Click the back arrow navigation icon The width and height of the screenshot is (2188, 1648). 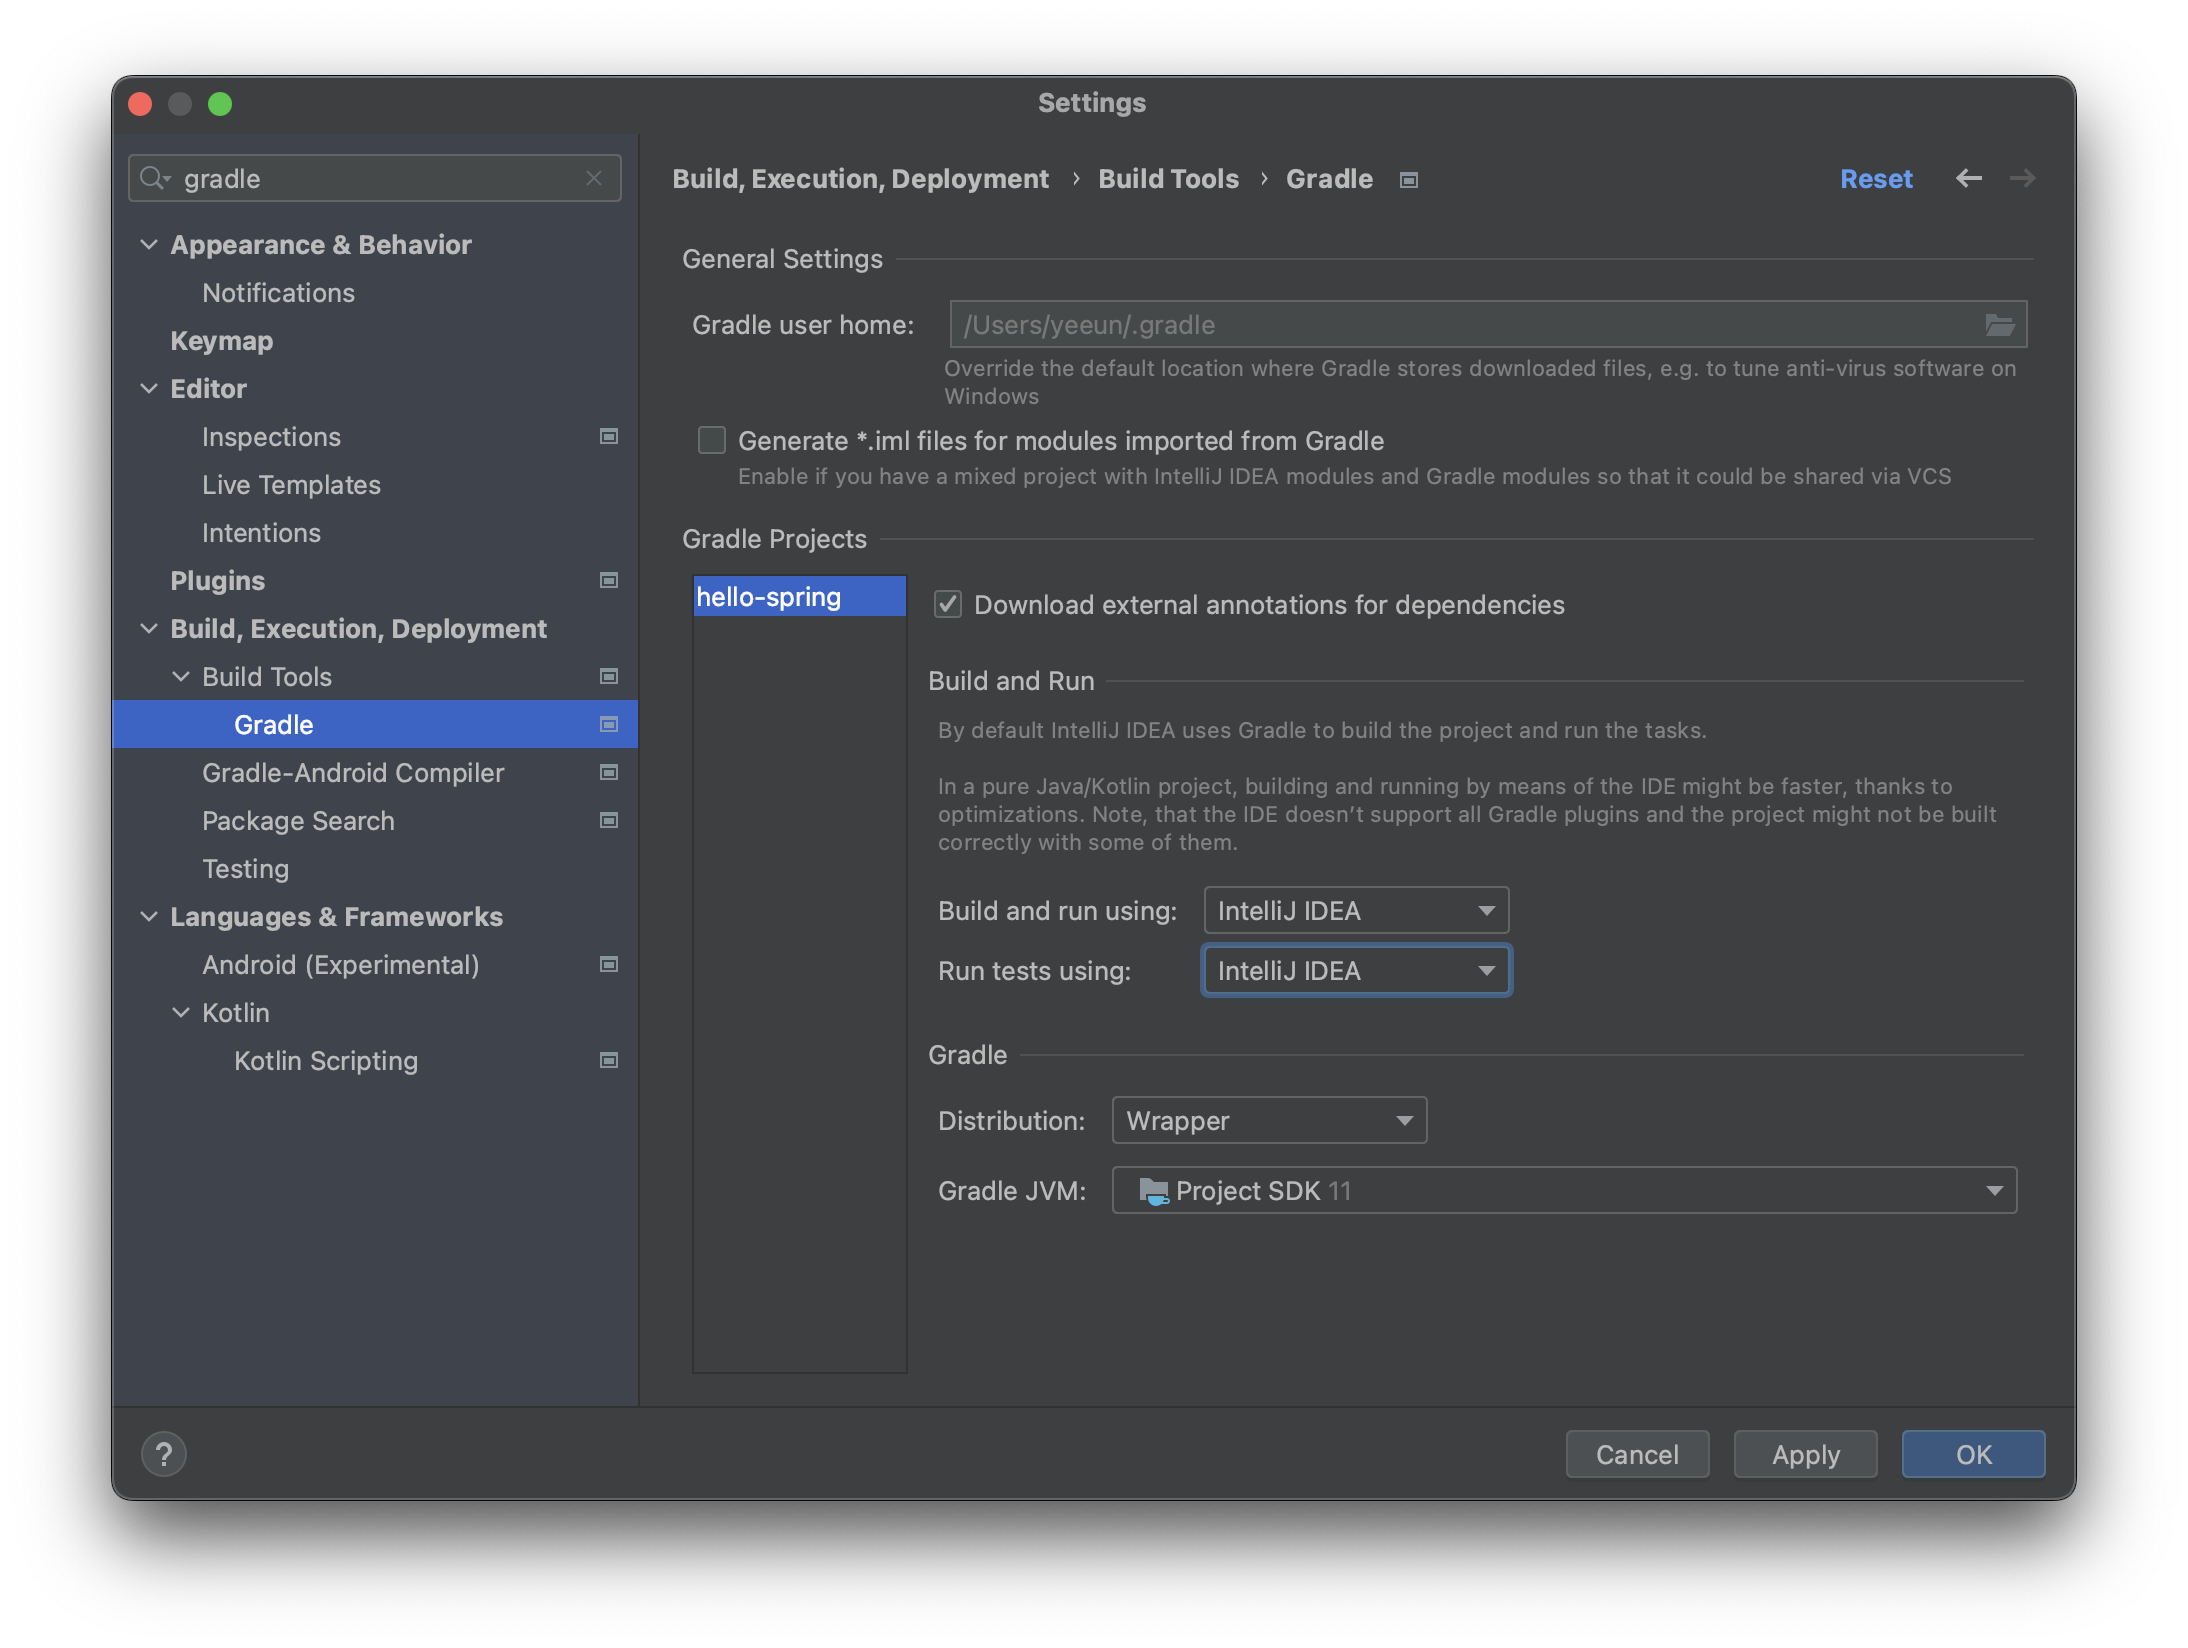tap(1968, 178)
